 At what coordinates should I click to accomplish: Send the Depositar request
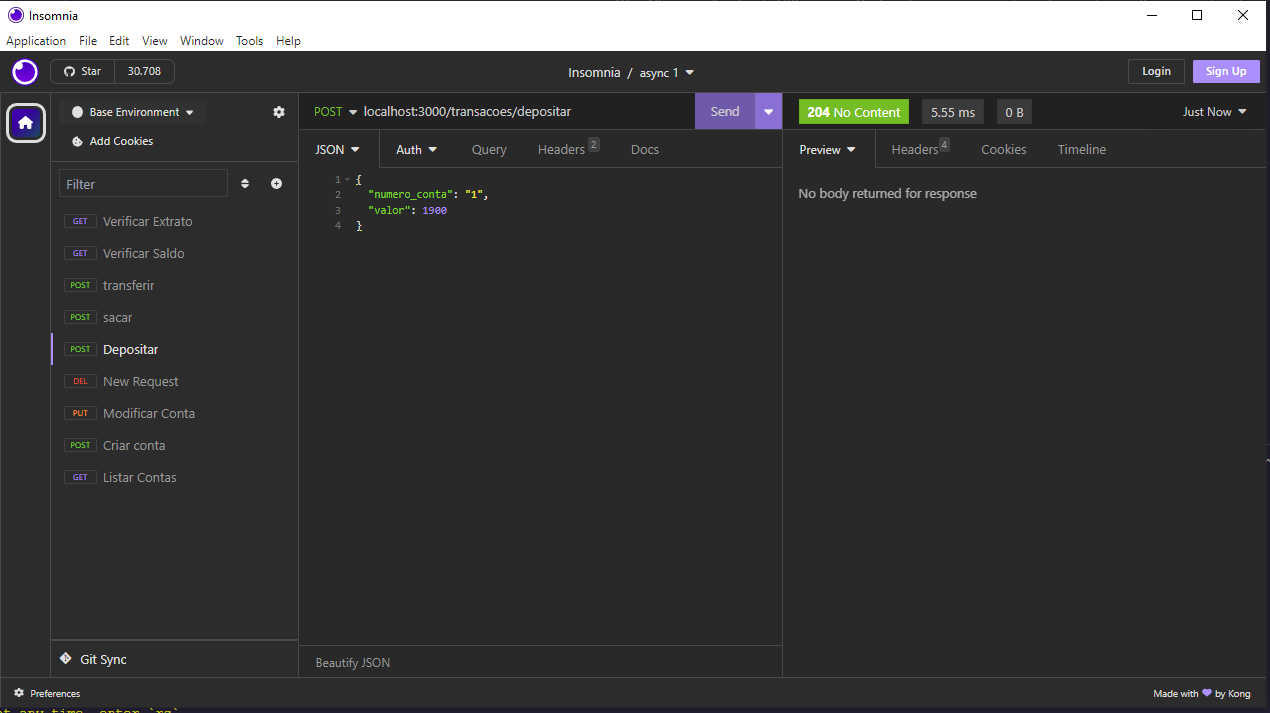(x=724, y=111)
